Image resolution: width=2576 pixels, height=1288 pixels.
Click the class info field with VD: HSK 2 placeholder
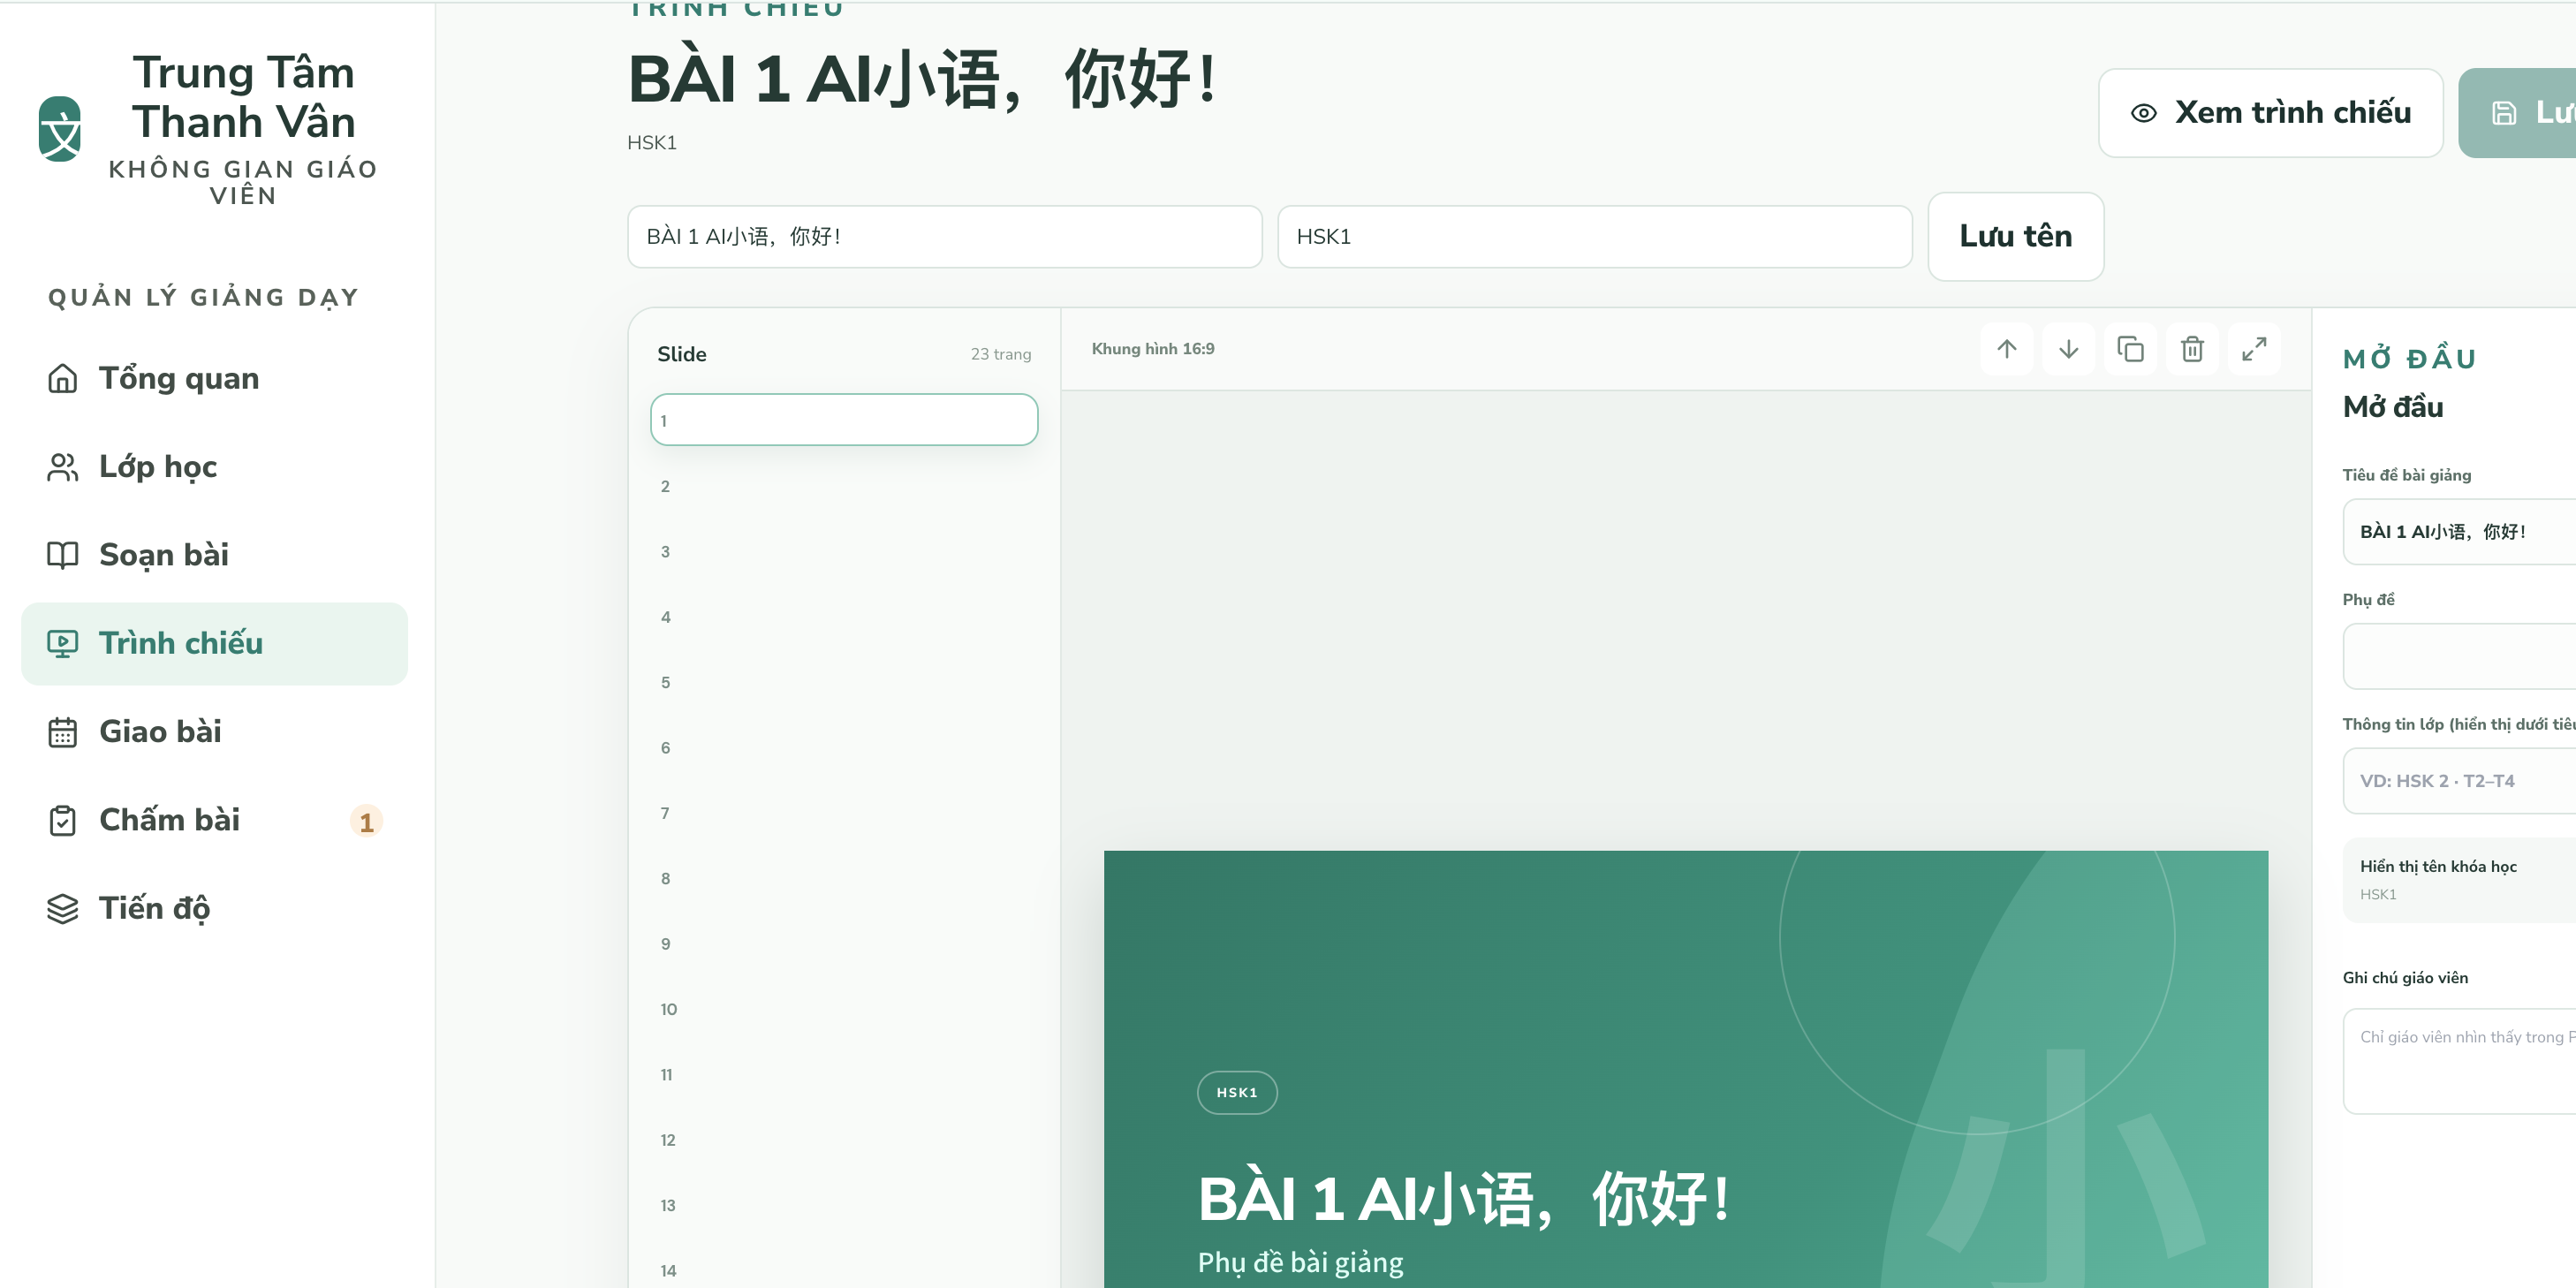pos(2459,781)
